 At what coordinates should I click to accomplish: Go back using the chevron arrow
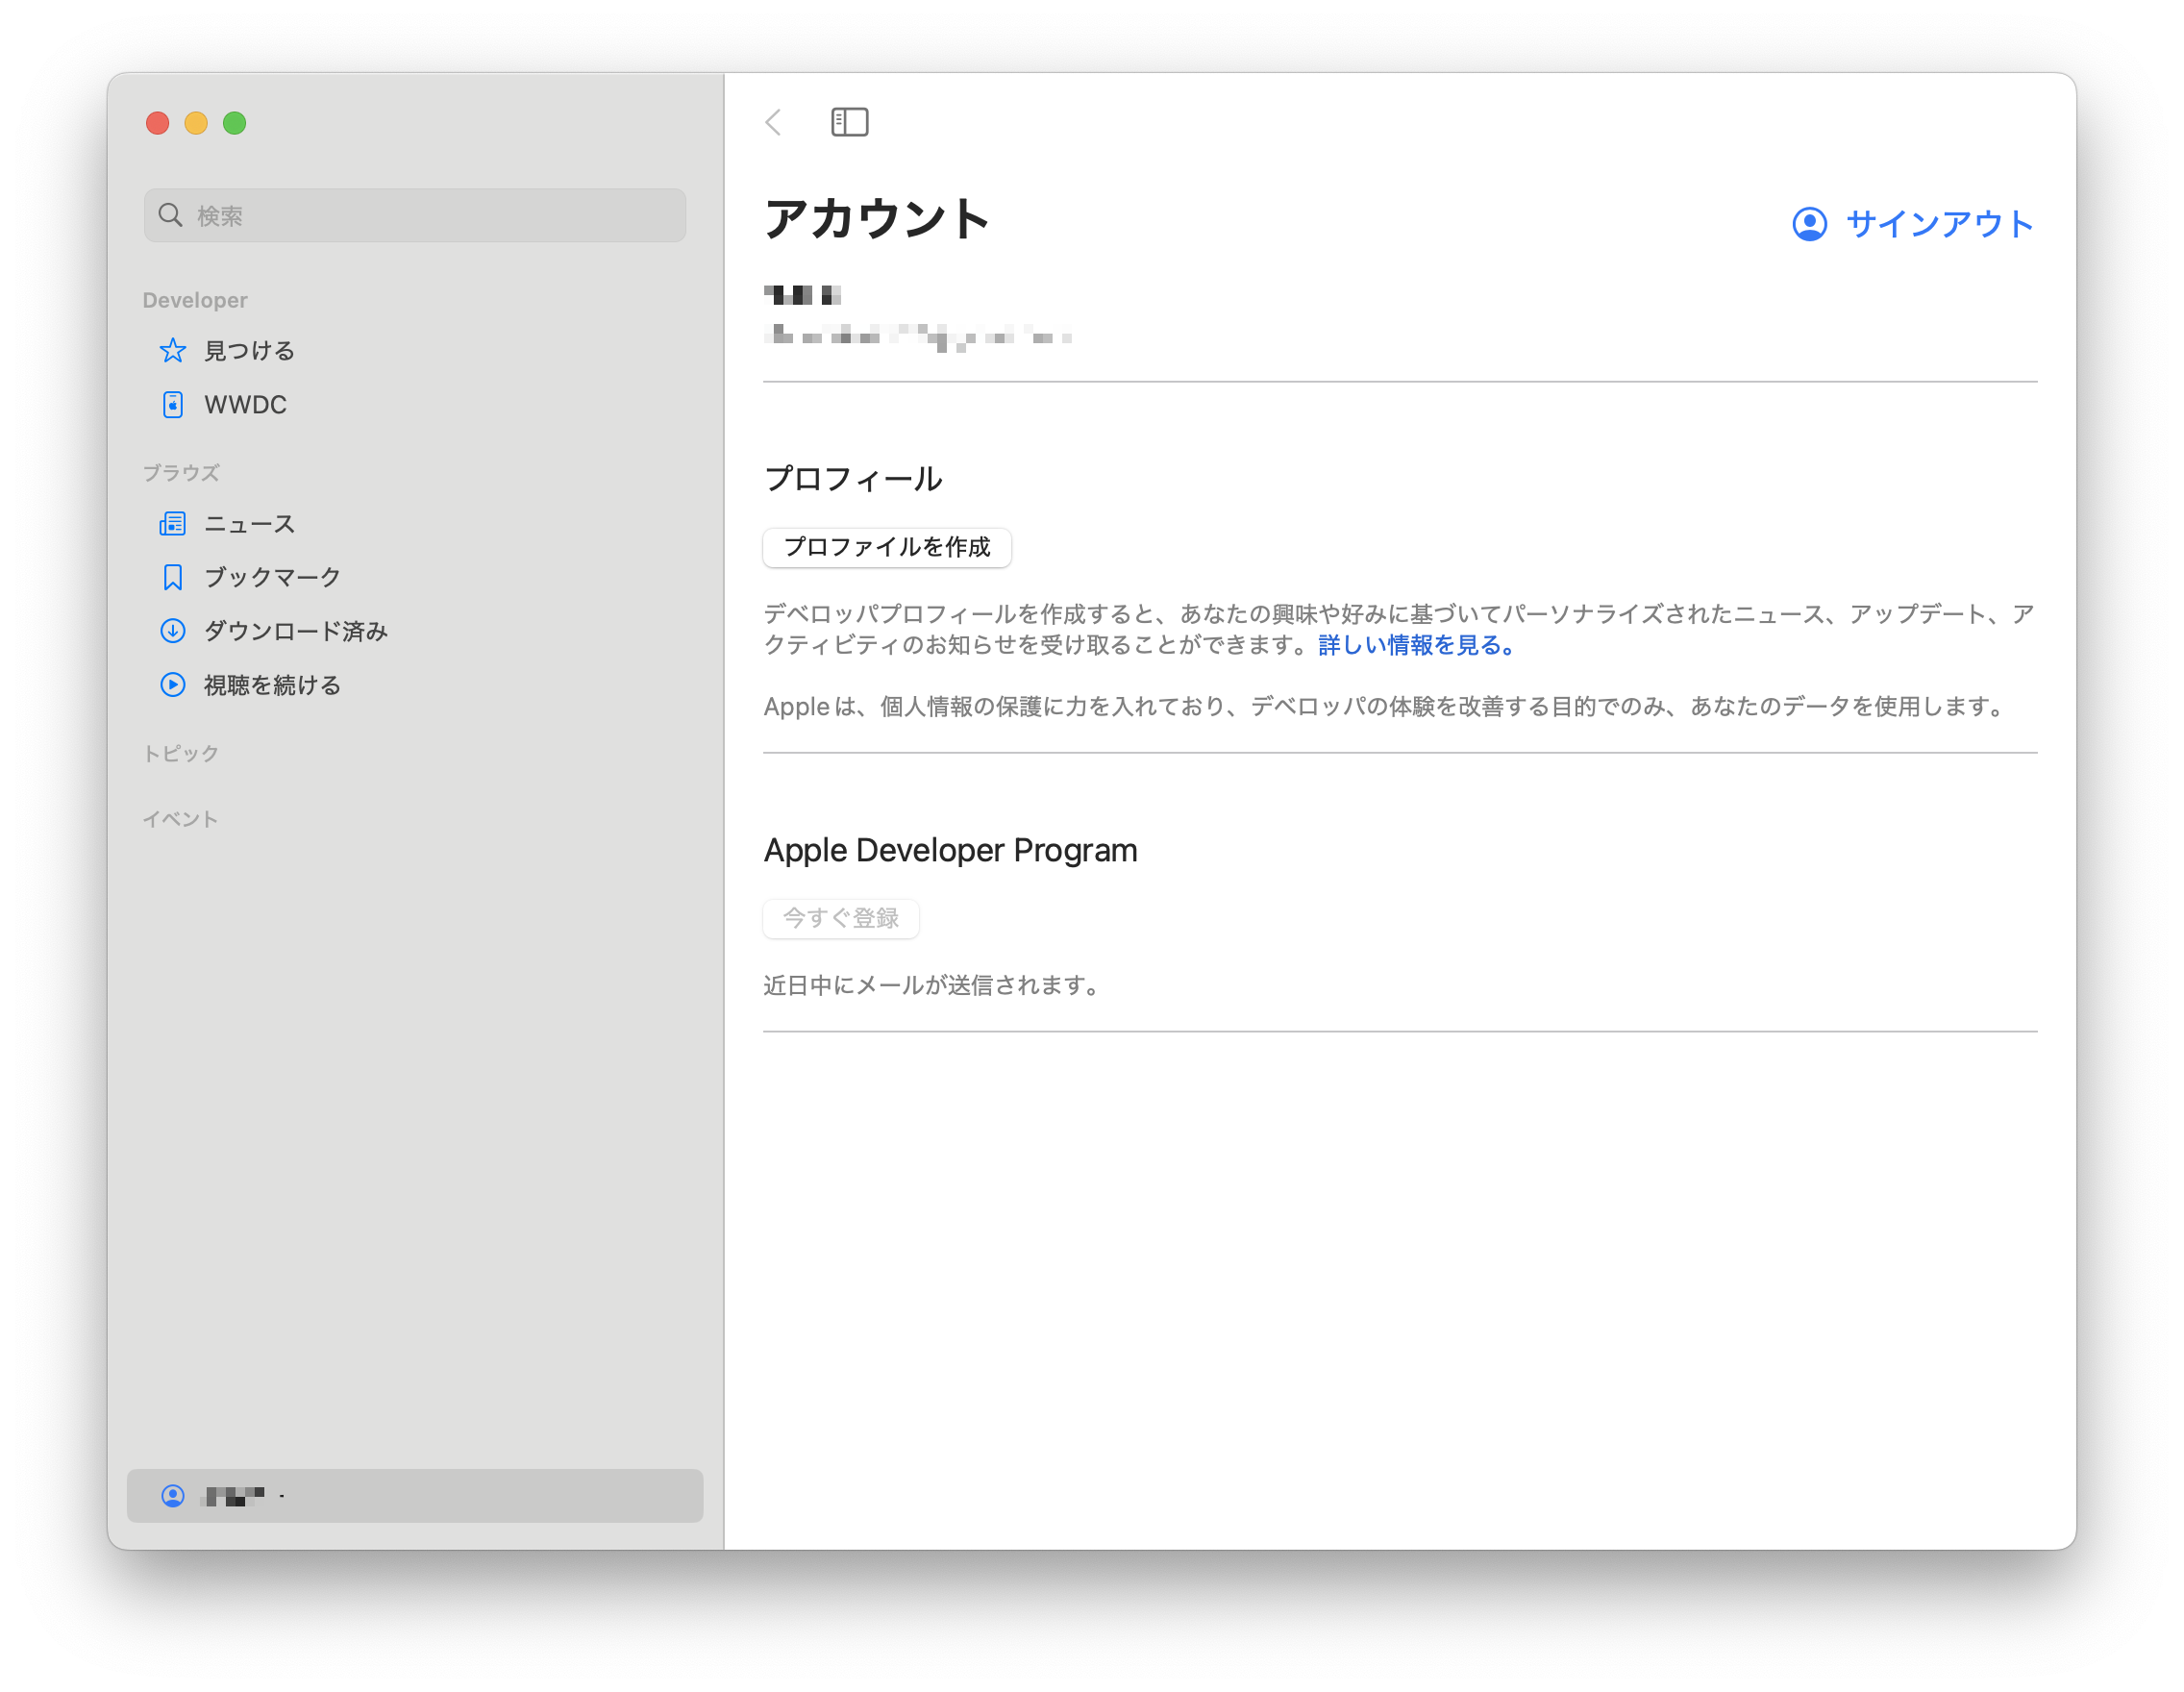click(x=773, y=122)
